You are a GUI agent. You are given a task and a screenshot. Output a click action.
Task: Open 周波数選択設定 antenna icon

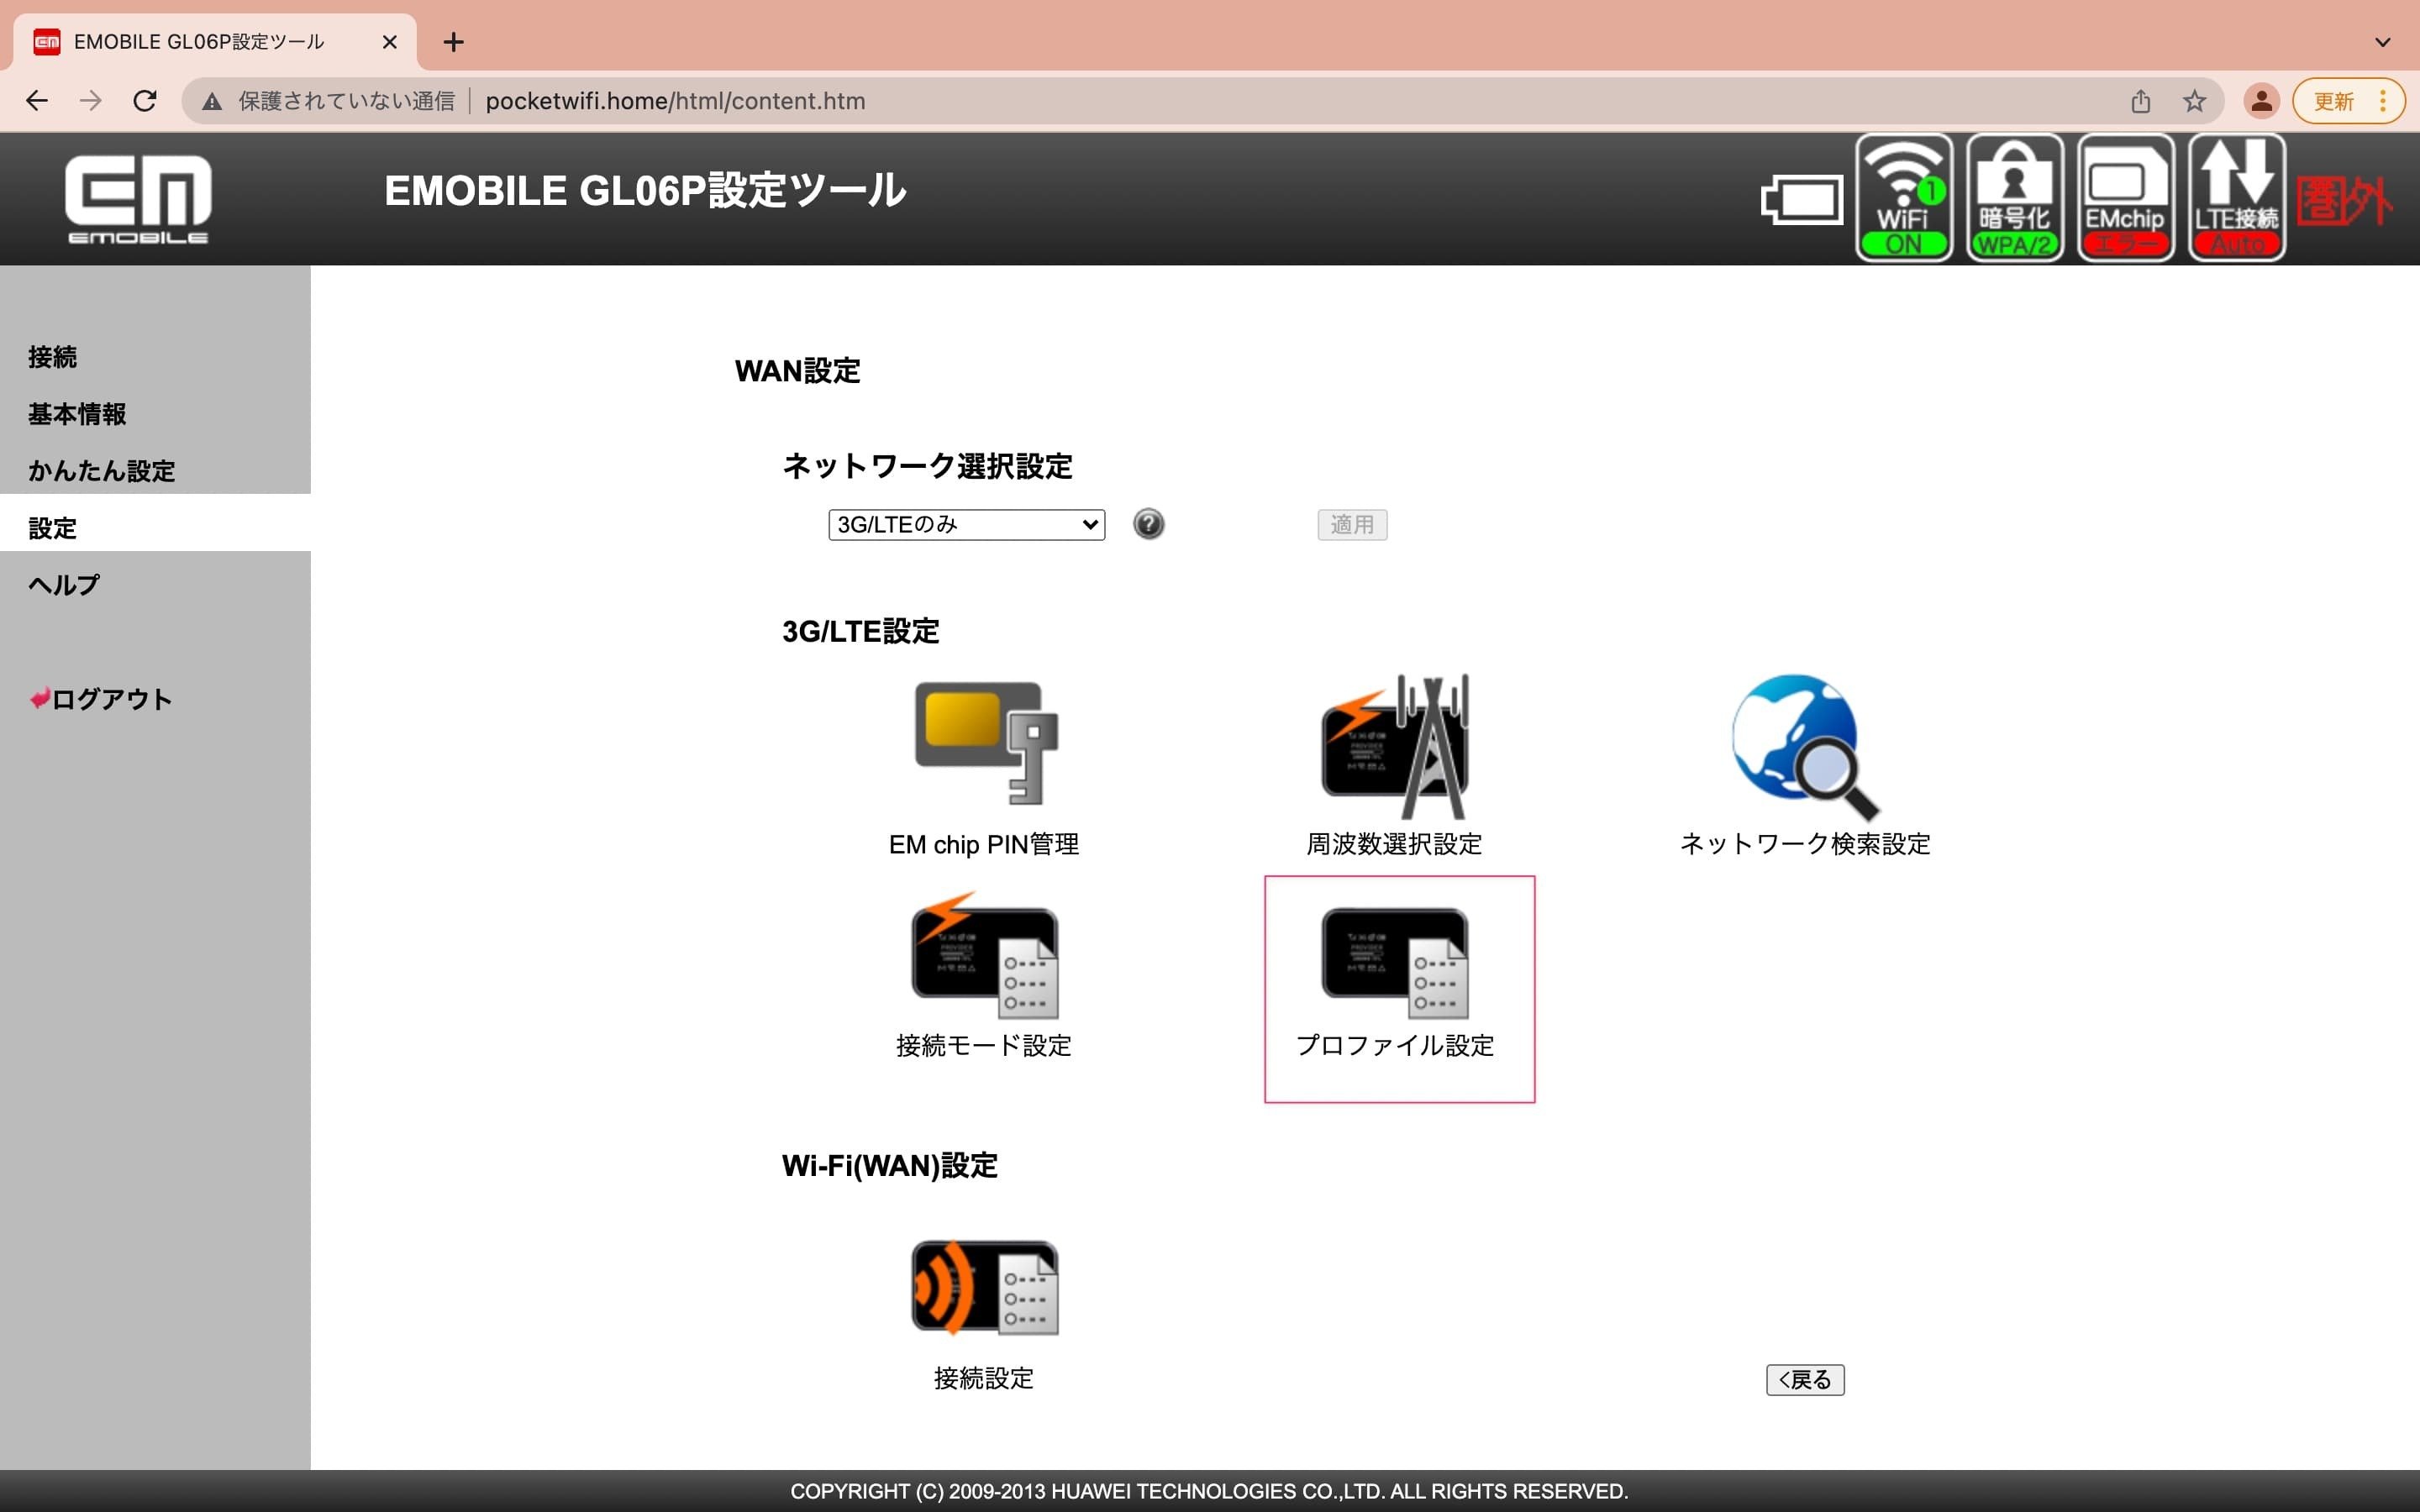(1395, 746)
